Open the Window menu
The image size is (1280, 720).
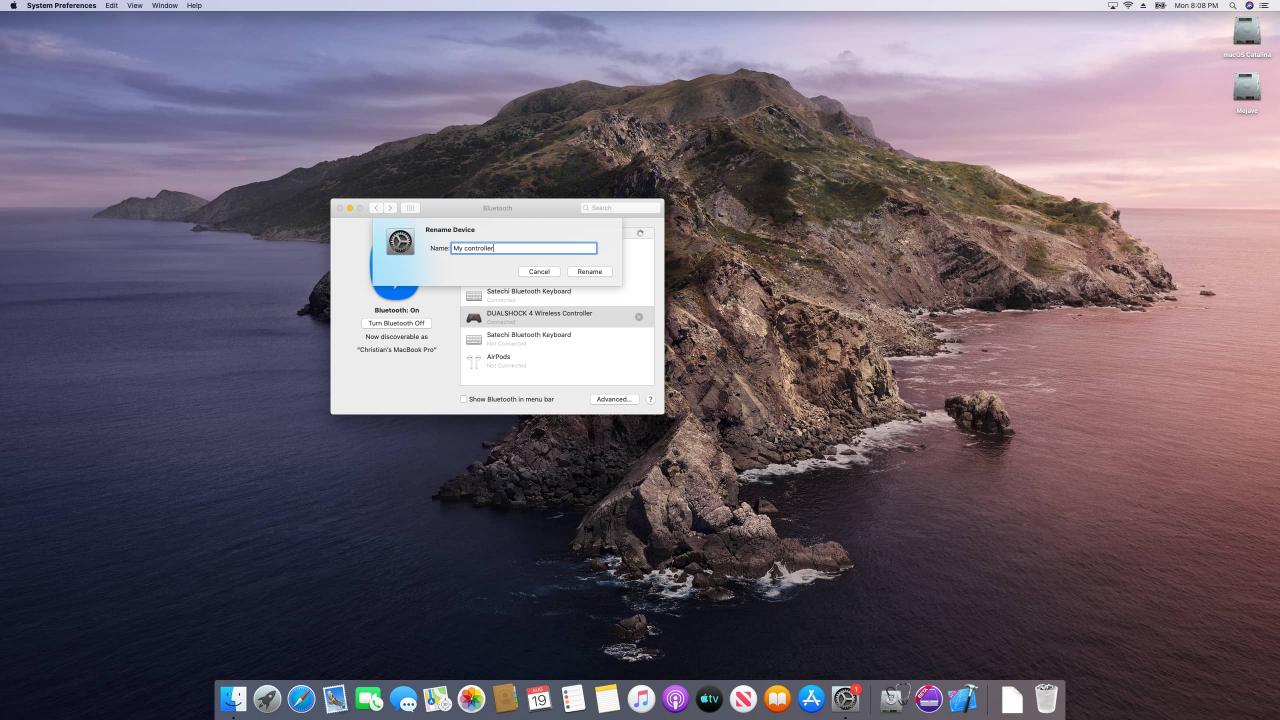coord(165,6)
